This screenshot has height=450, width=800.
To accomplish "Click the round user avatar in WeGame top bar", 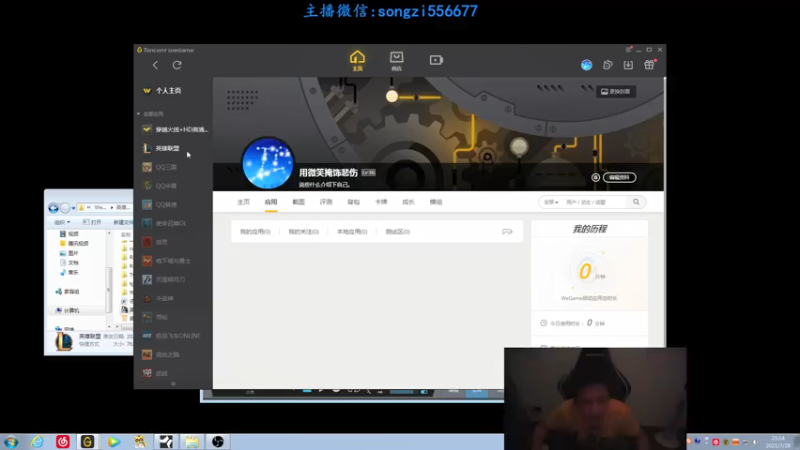I will (586, 65).
